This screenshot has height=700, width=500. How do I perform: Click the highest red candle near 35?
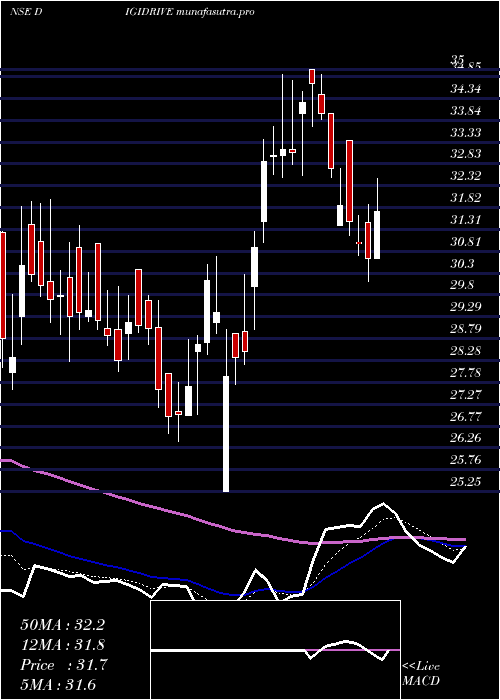coord(312,76)
